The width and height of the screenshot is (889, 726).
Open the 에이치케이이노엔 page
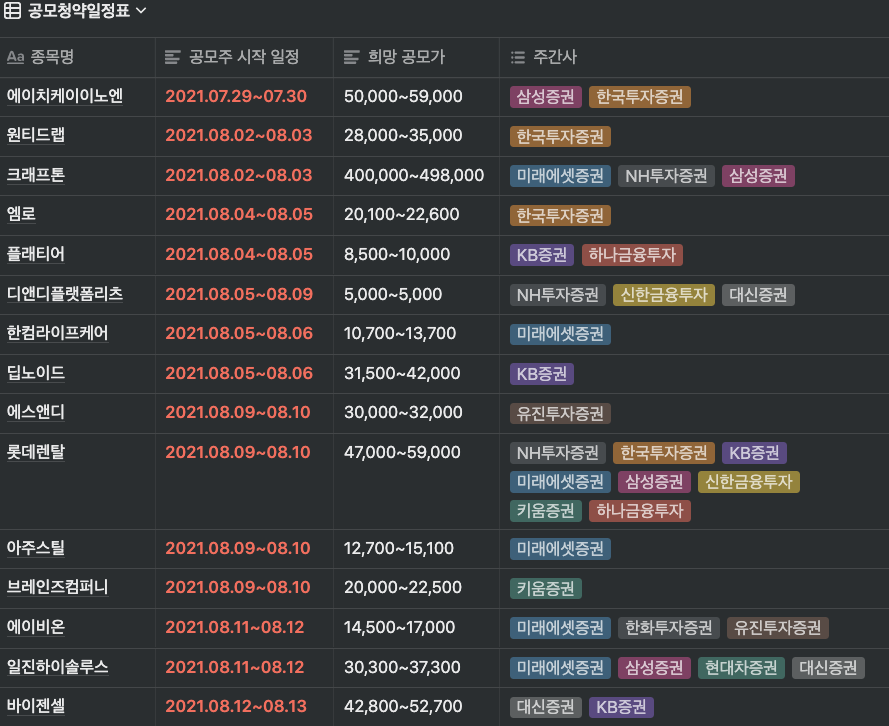65,96
